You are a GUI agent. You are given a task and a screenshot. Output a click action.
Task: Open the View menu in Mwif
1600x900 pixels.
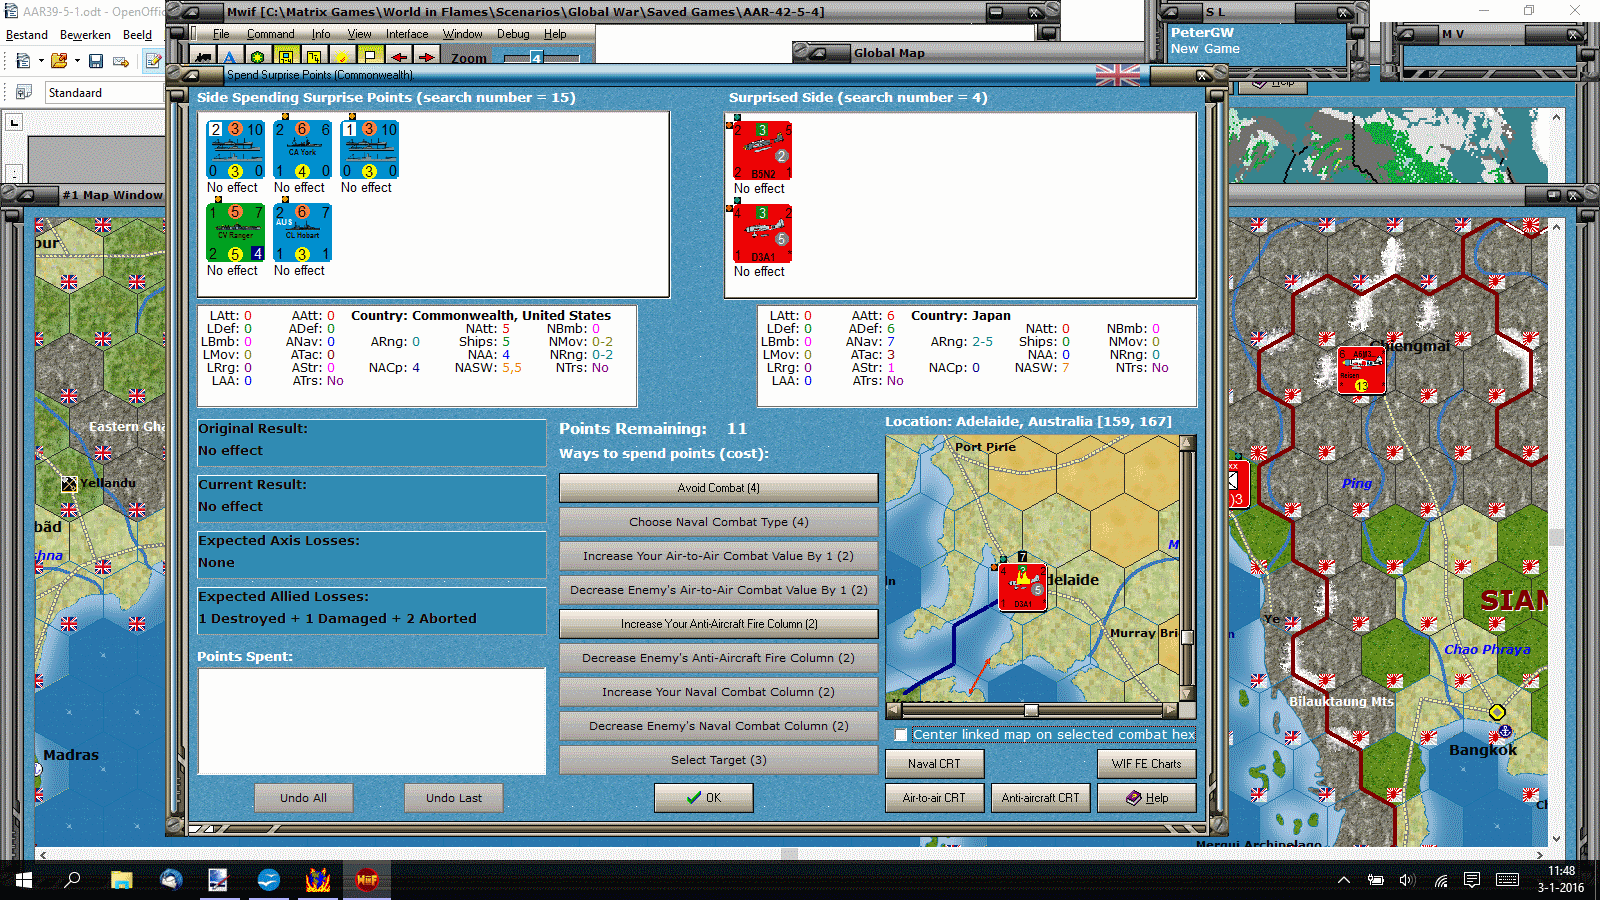click(x=359, y=34)
